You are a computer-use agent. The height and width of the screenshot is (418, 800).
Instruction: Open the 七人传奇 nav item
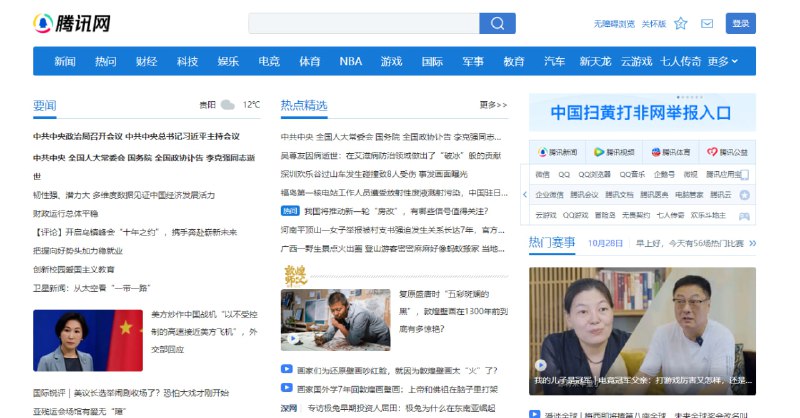(681, 61)
